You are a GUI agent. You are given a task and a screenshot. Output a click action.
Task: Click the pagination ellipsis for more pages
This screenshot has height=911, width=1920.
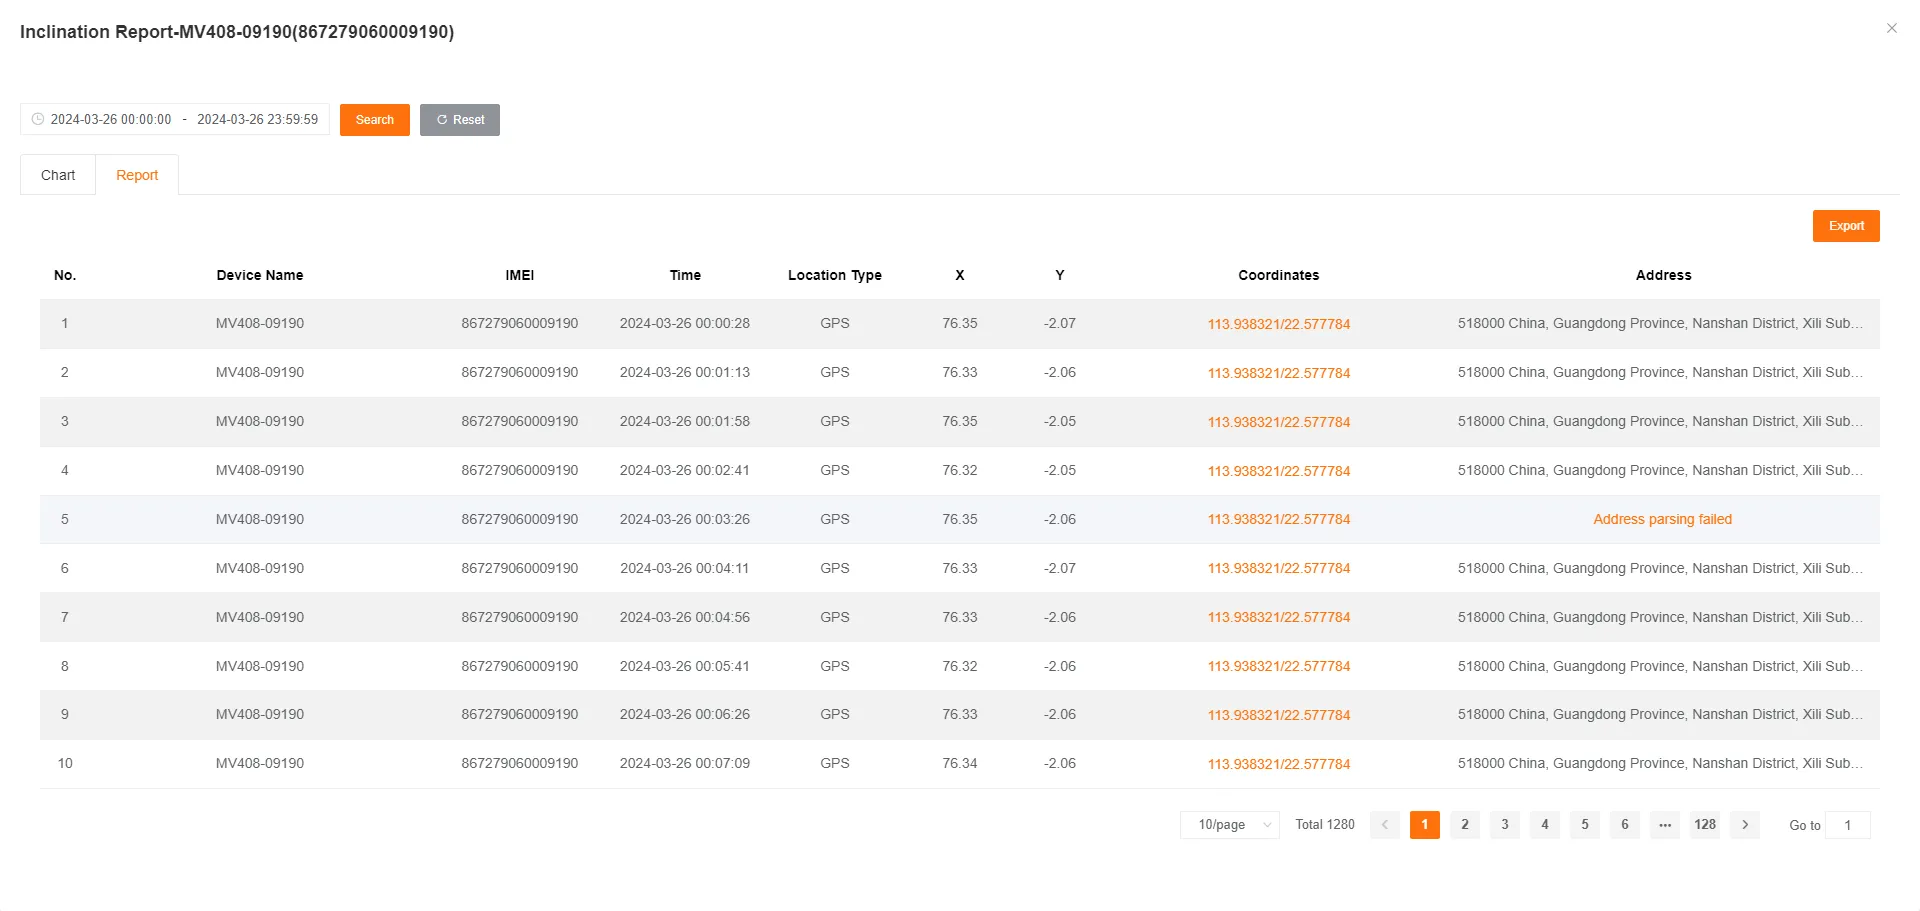[x=1664, y=825]
